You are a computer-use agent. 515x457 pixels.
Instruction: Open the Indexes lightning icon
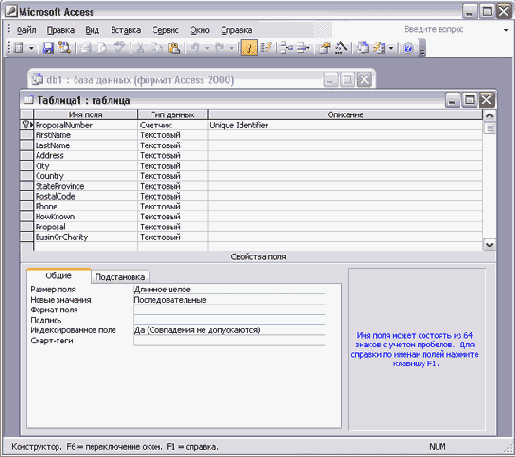click(266, 48)
